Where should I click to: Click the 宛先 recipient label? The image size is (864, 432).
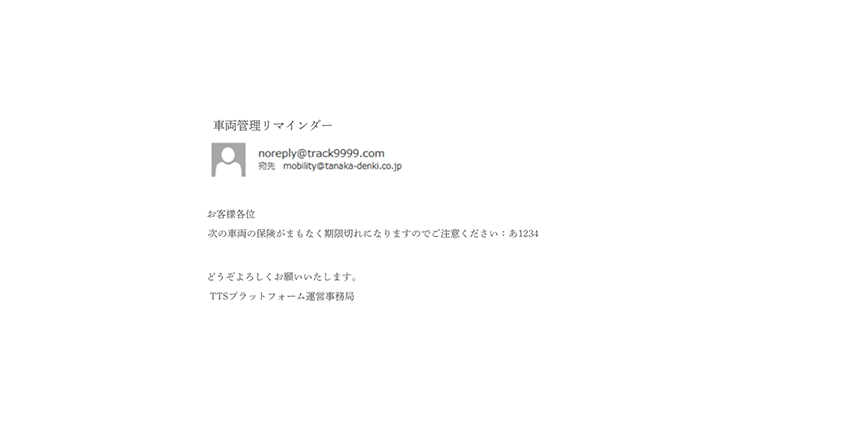point(267,166)
